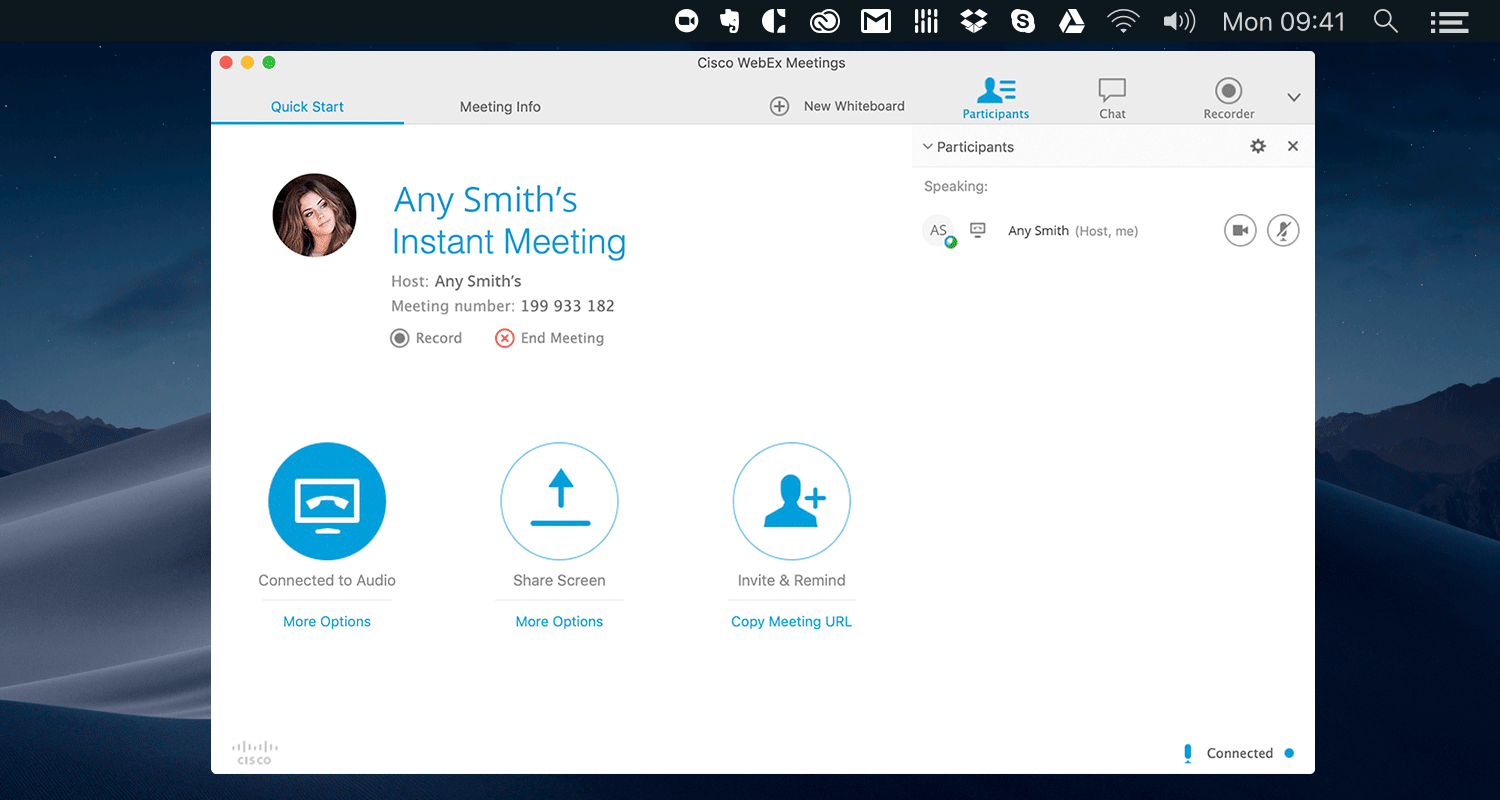The width and height of the screenshot is (1500, 800).
Task: Click End Meeting
Action: 550,338
